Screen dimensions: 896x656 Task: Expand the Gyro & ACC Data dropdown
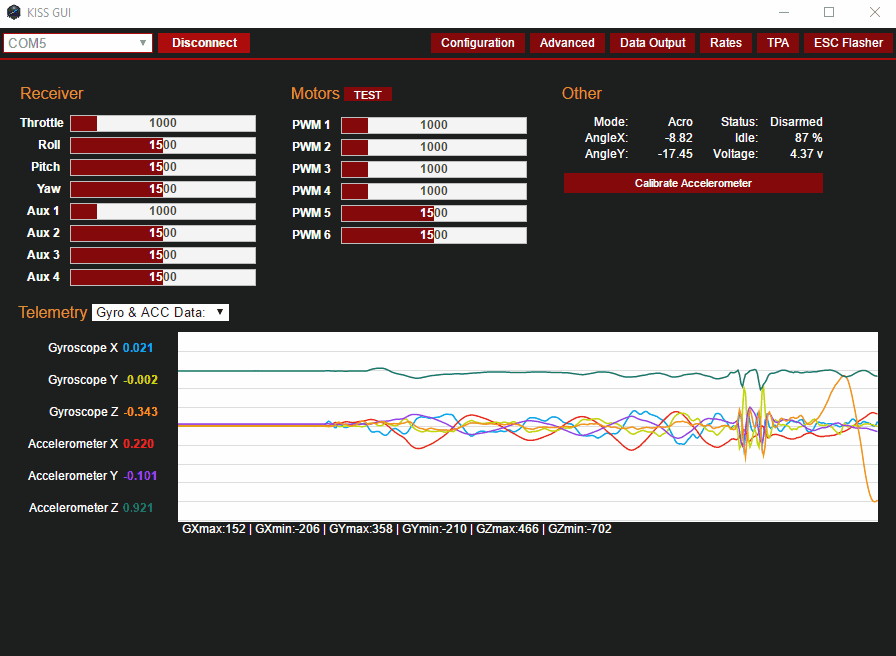(x=160, y=313)
